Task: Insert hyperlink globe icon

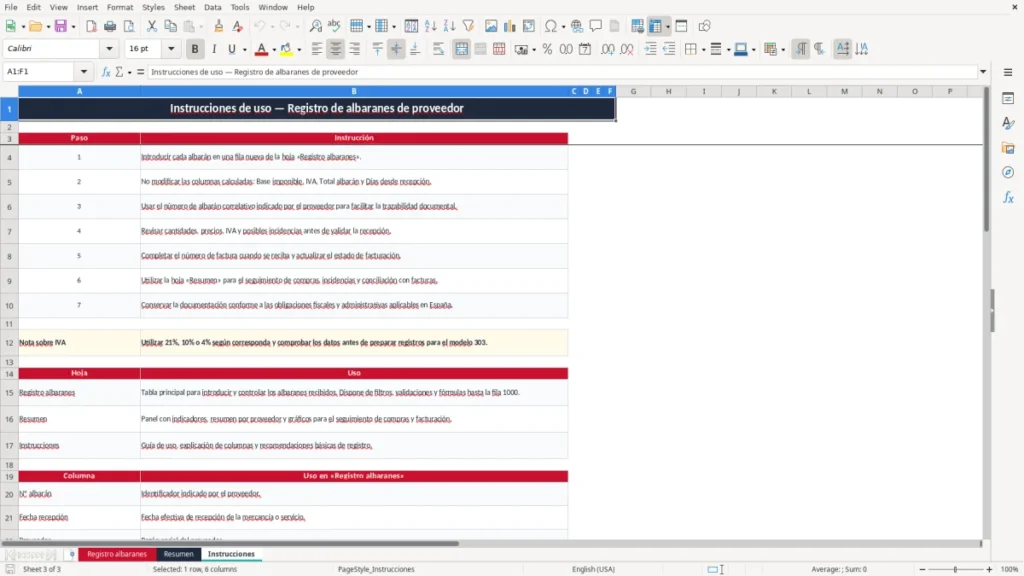Action: (577, 26)
